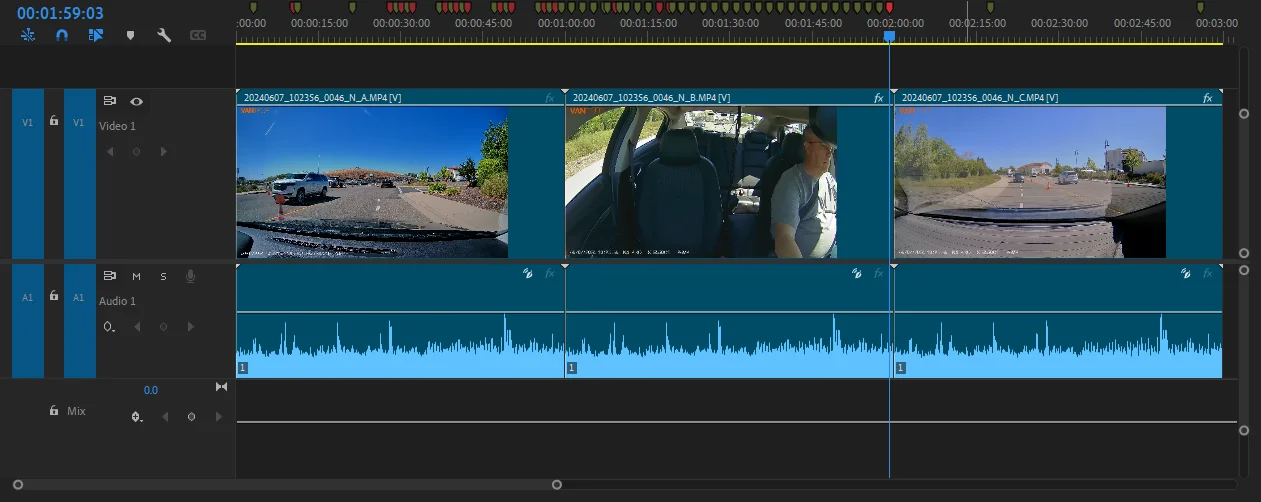Toggle the magnet Snap in Timeline icon
1261x502 pixels.
(x=62, y=35)
